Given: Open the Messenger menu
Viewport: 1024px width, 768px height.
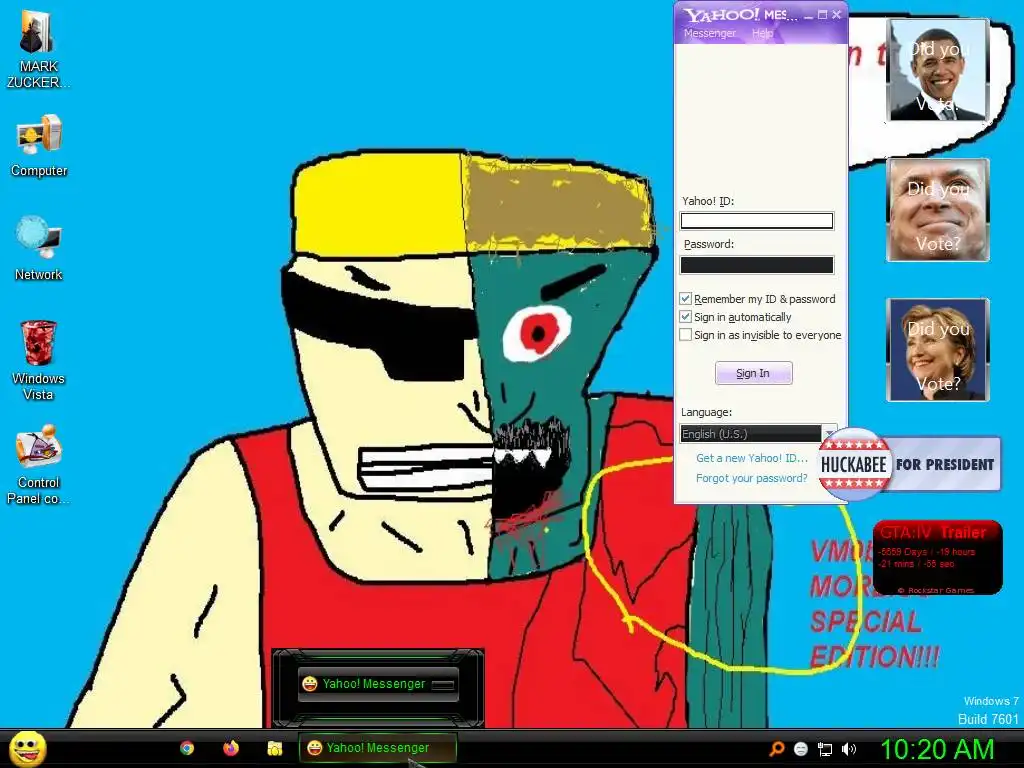Looking at the screenshot, I should (x=709, y=33).
